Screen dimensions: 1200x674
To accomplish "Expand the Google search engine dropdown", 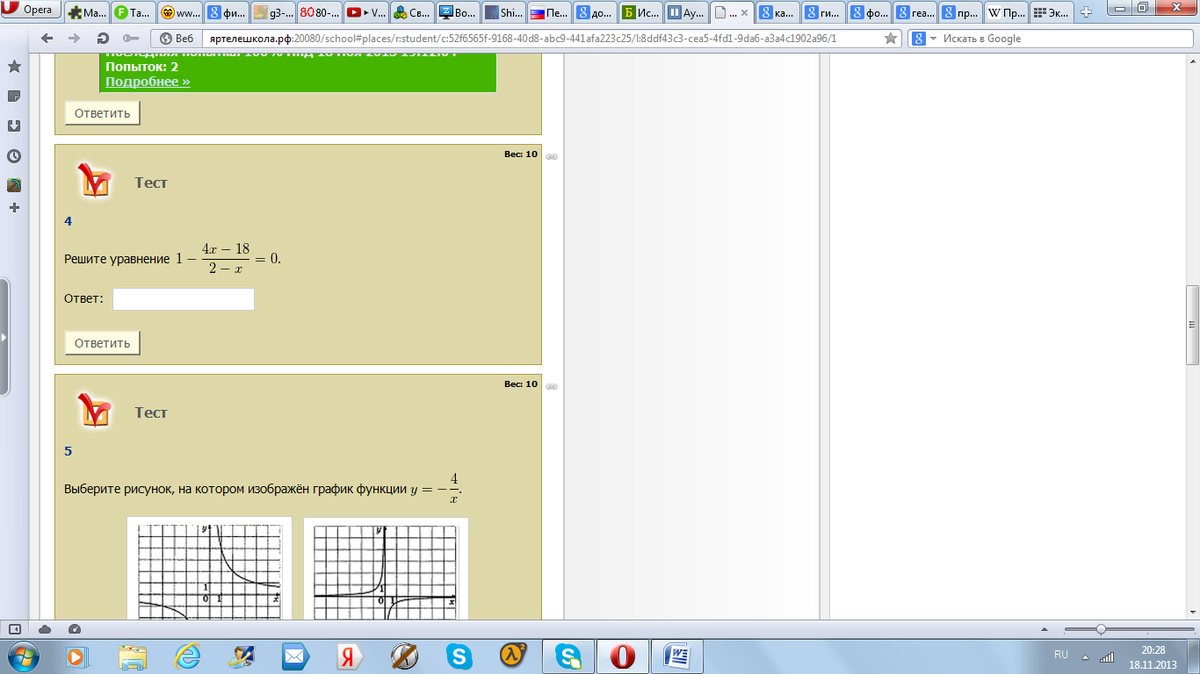I will (x=925, y=38).
